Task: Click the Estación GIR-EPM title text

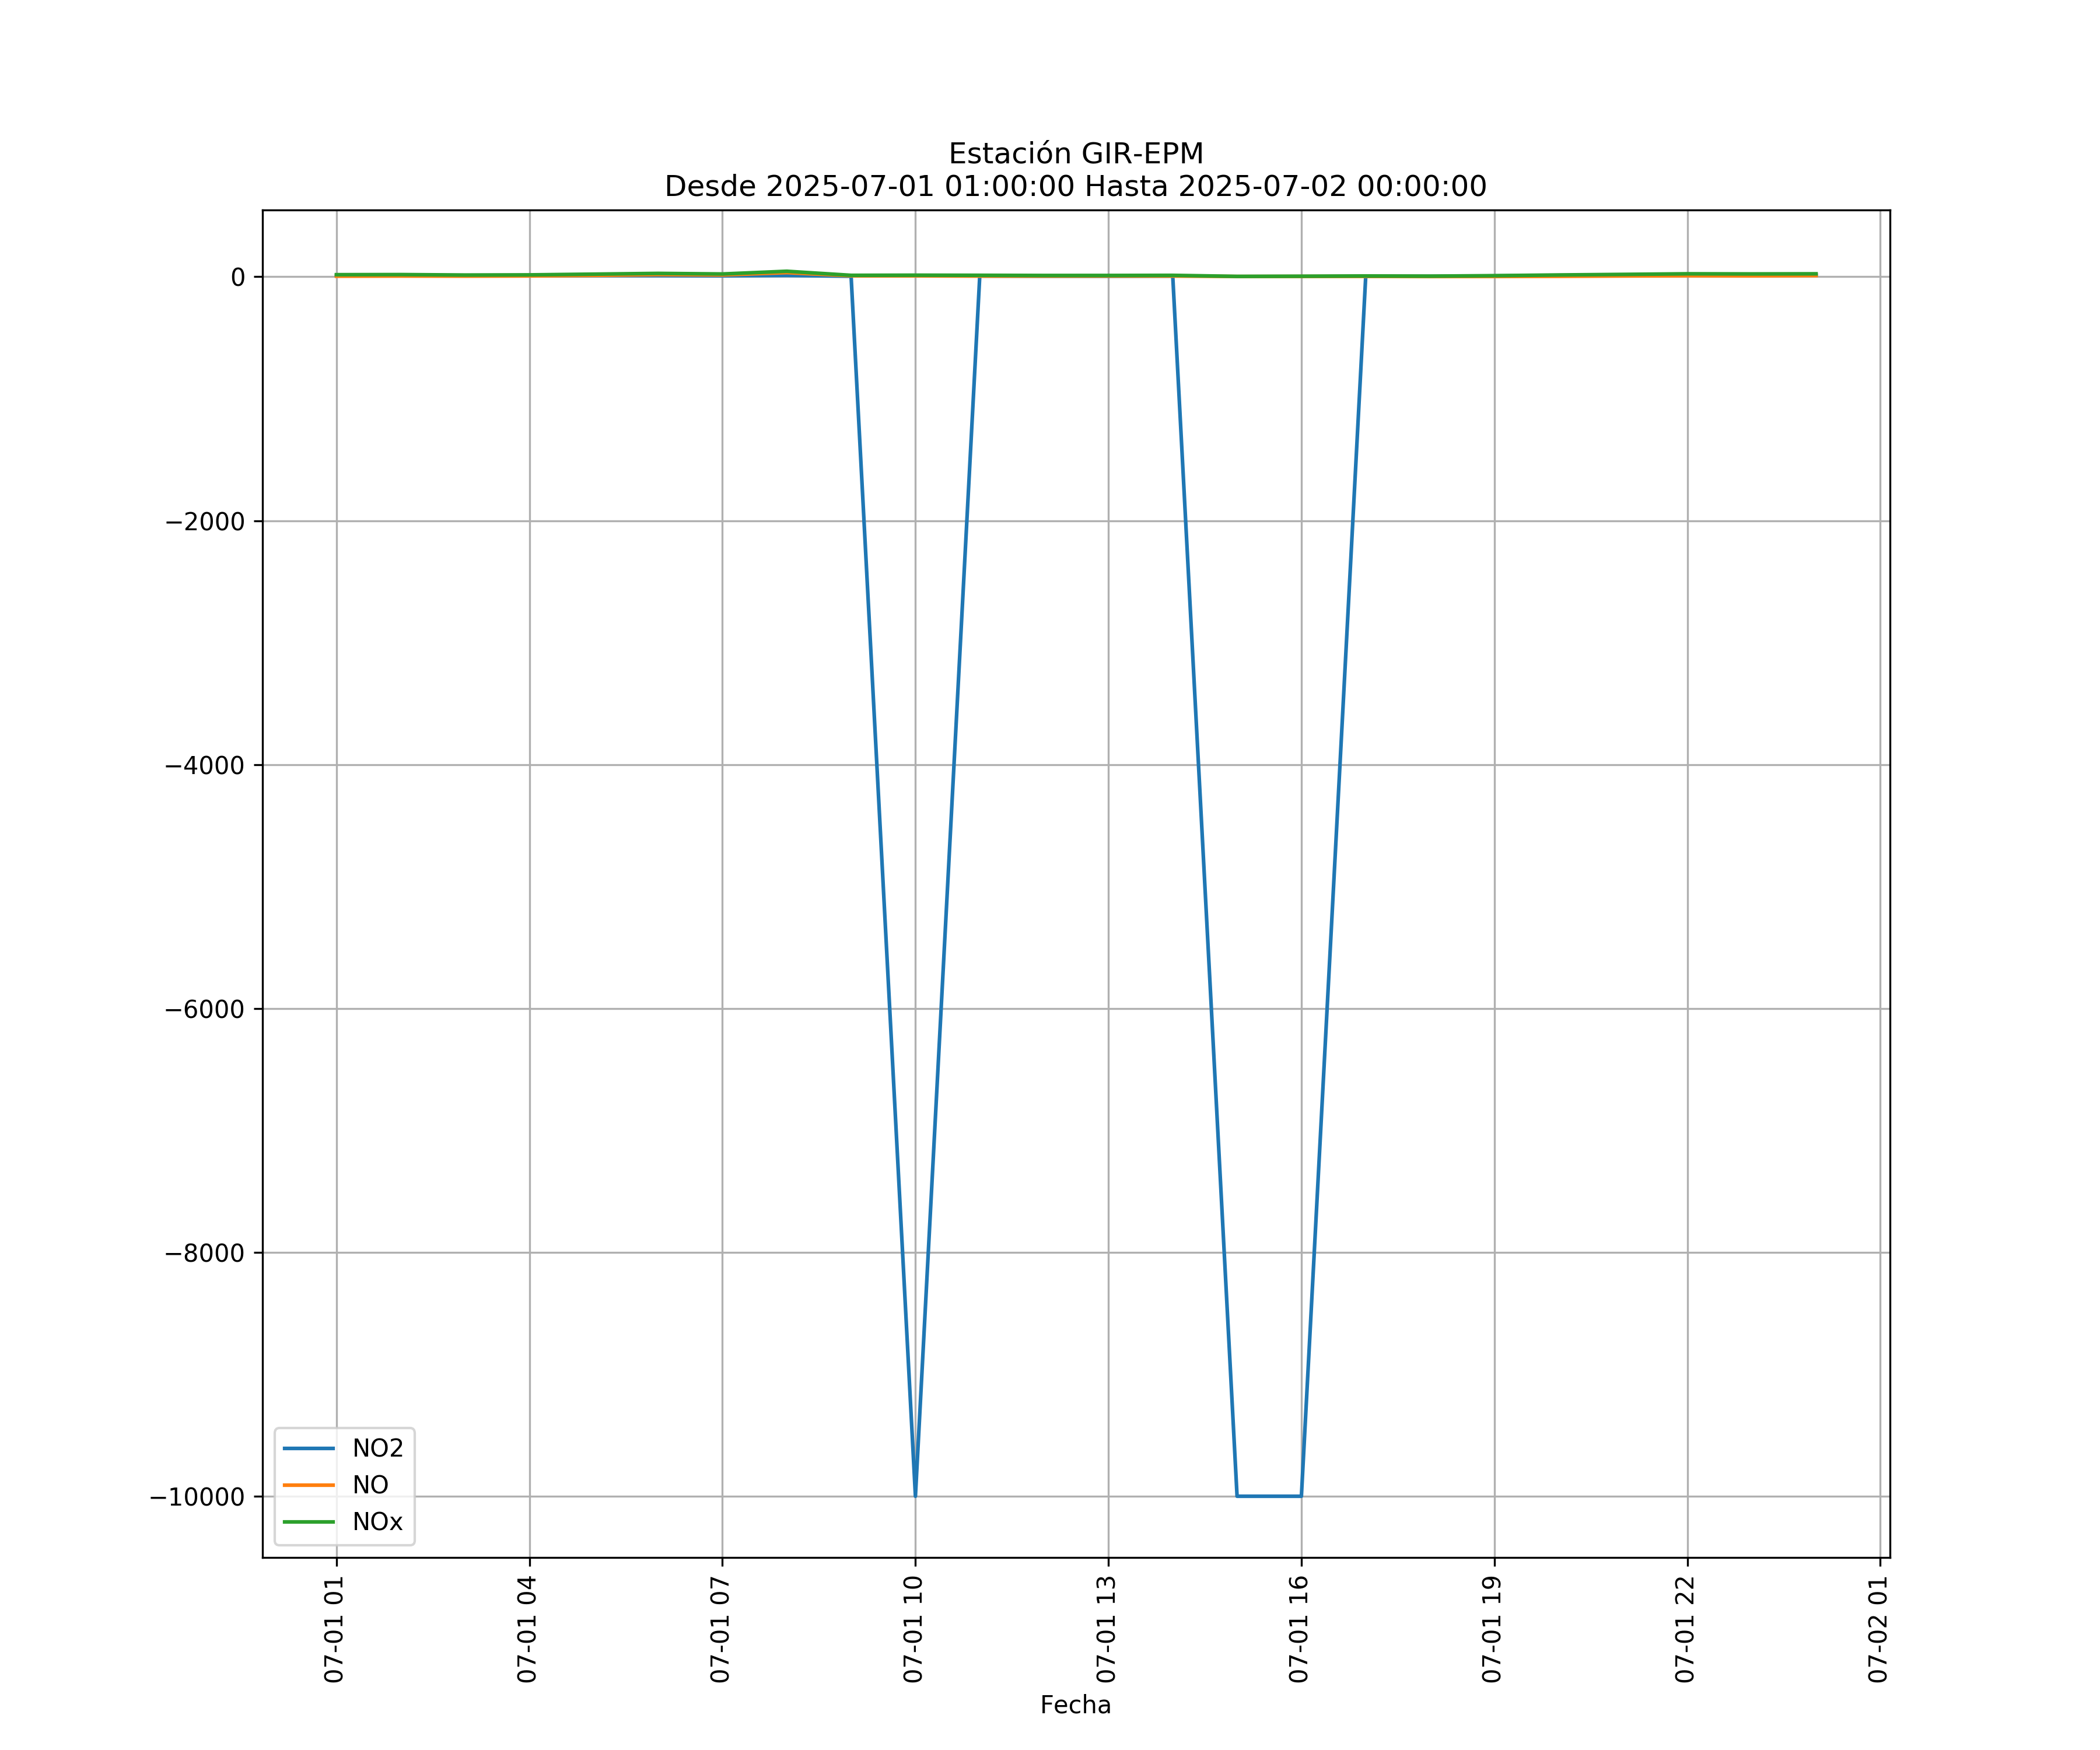Action: point(1075,154)
